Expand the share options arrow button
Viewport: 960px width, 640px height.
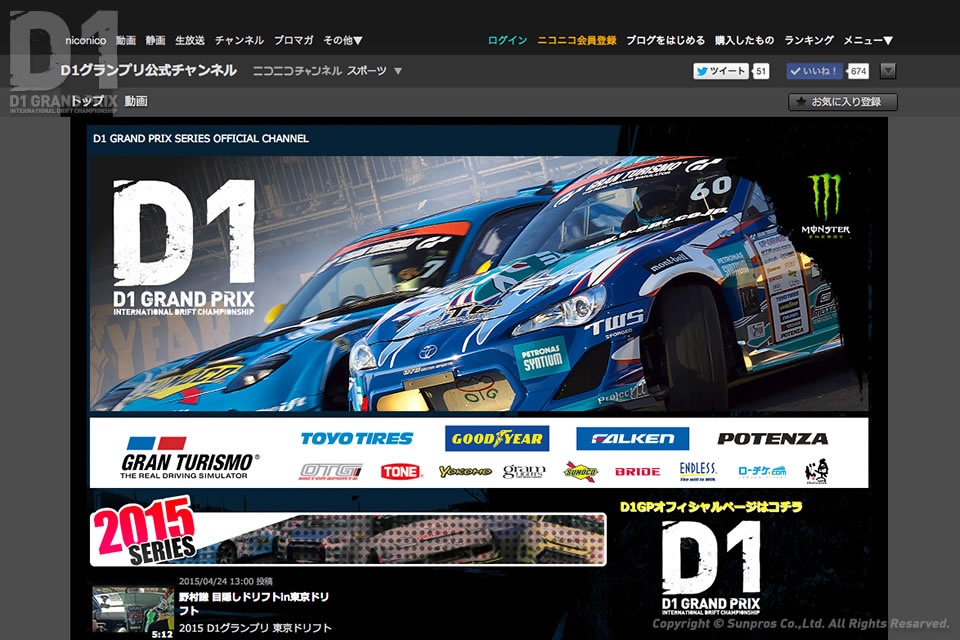pyautogui.click(x=888, y=71)
